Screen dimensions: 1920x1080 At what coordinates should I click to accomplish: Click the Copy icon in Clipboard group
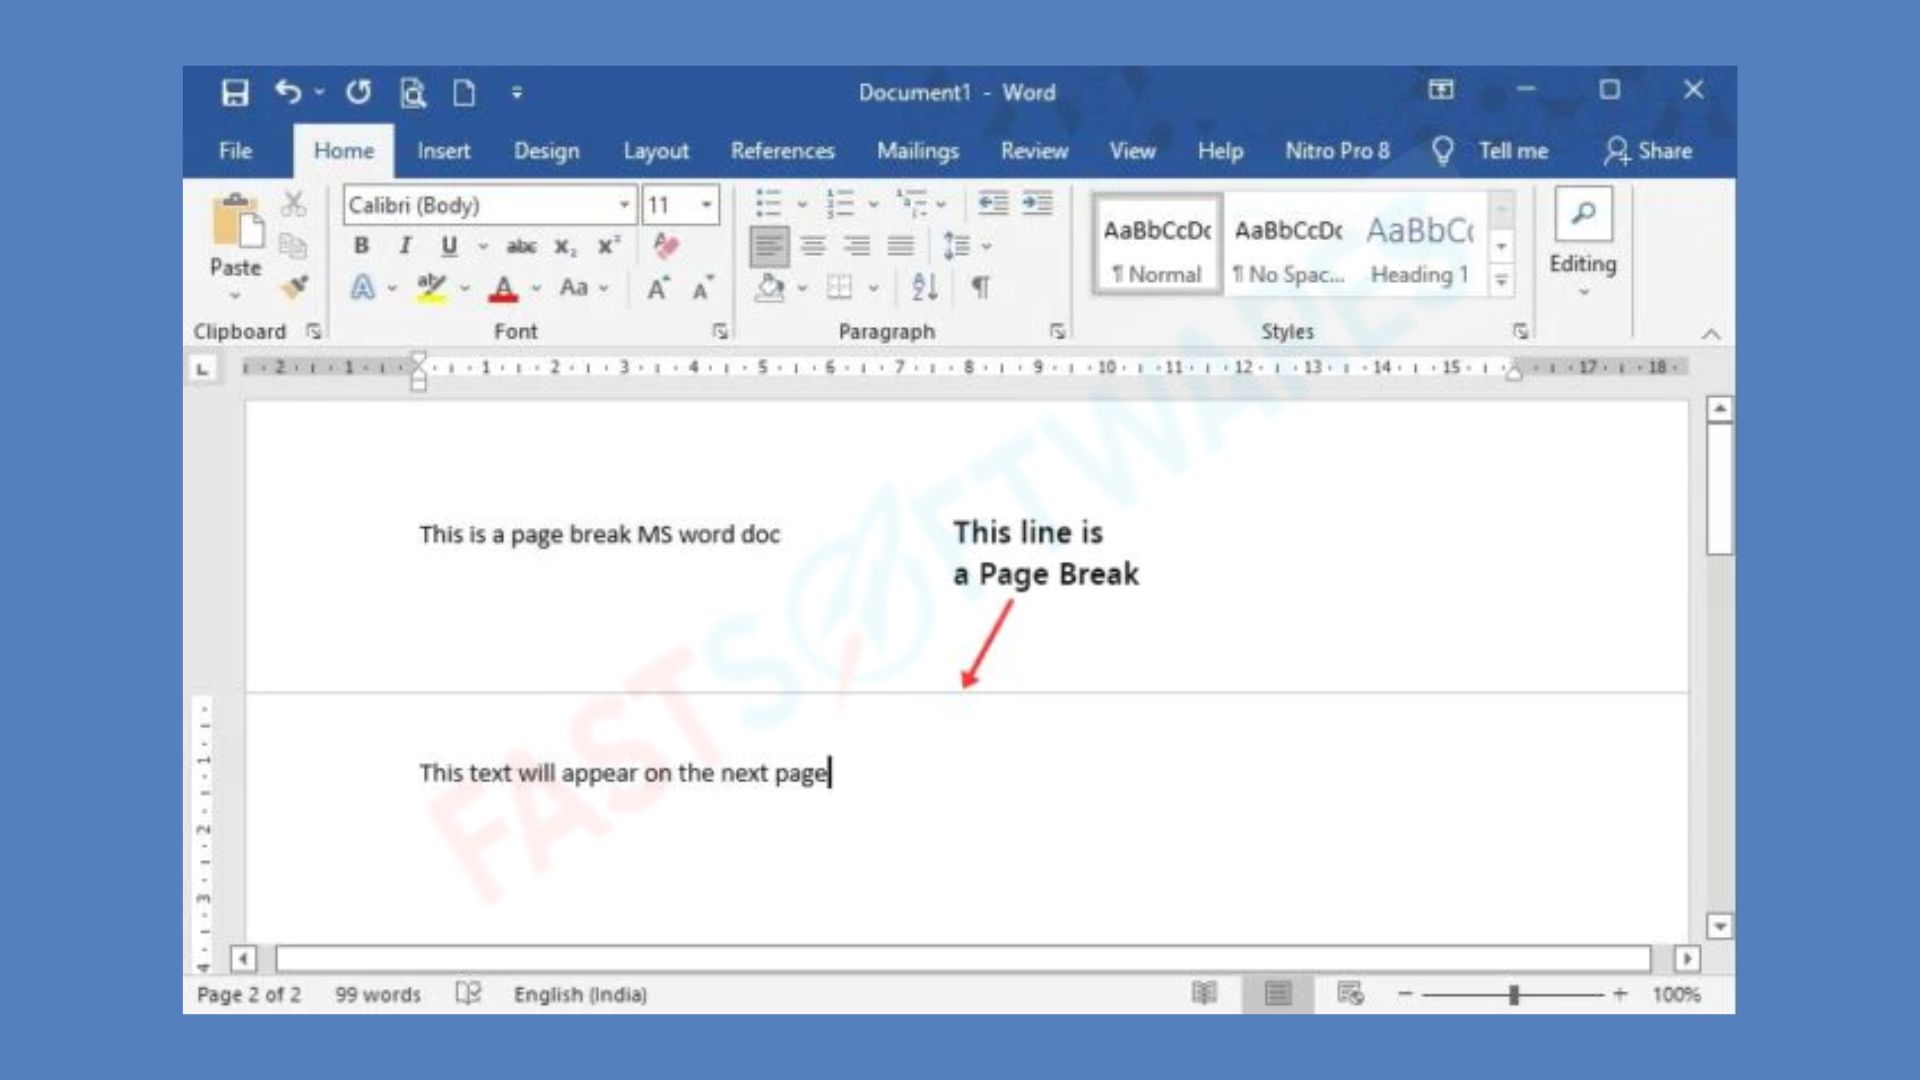293,246
